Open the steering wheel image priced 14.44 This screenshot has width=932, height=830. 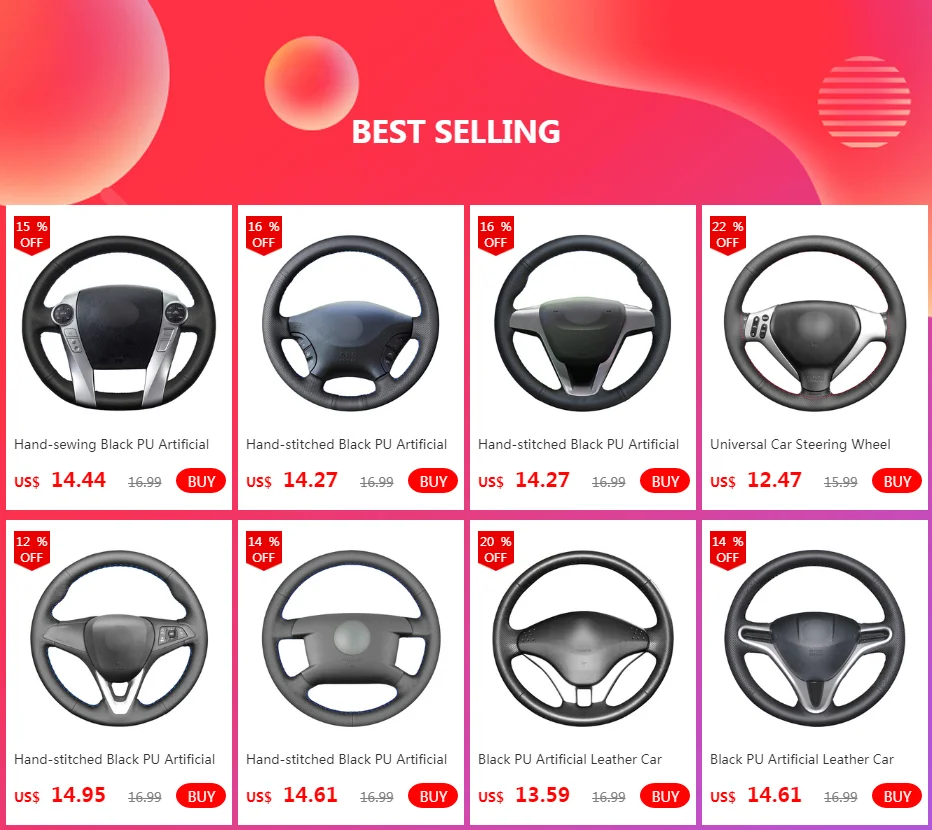click(119, 323)
